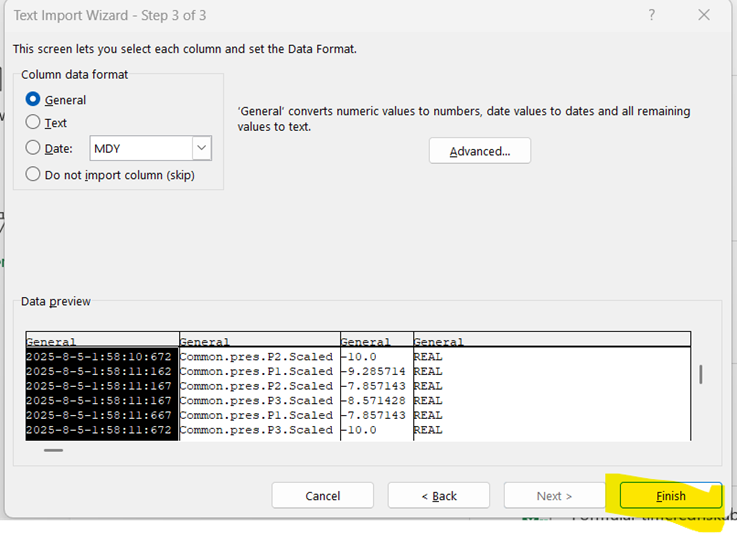Choose the Date column data format
Screen dimensions: 737x534
coord(32,148)
